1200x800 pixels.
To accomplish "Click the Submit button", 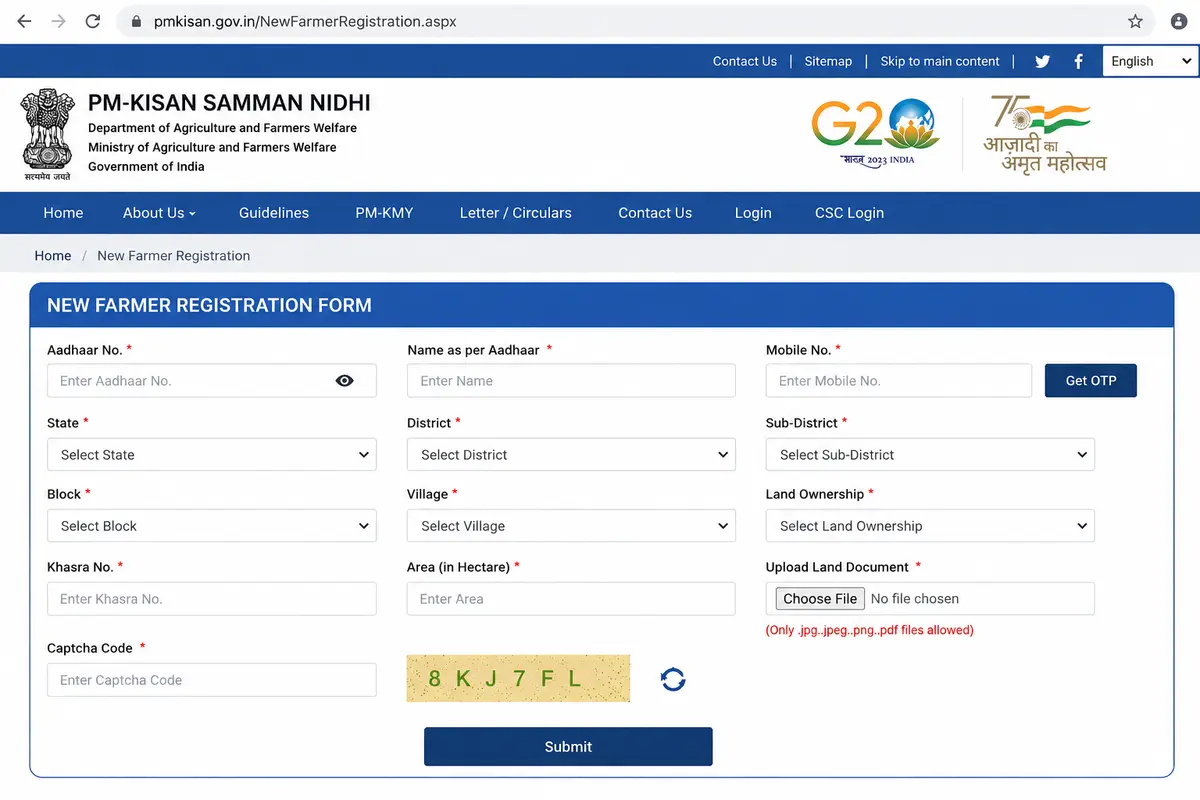I will pos(568,747).
